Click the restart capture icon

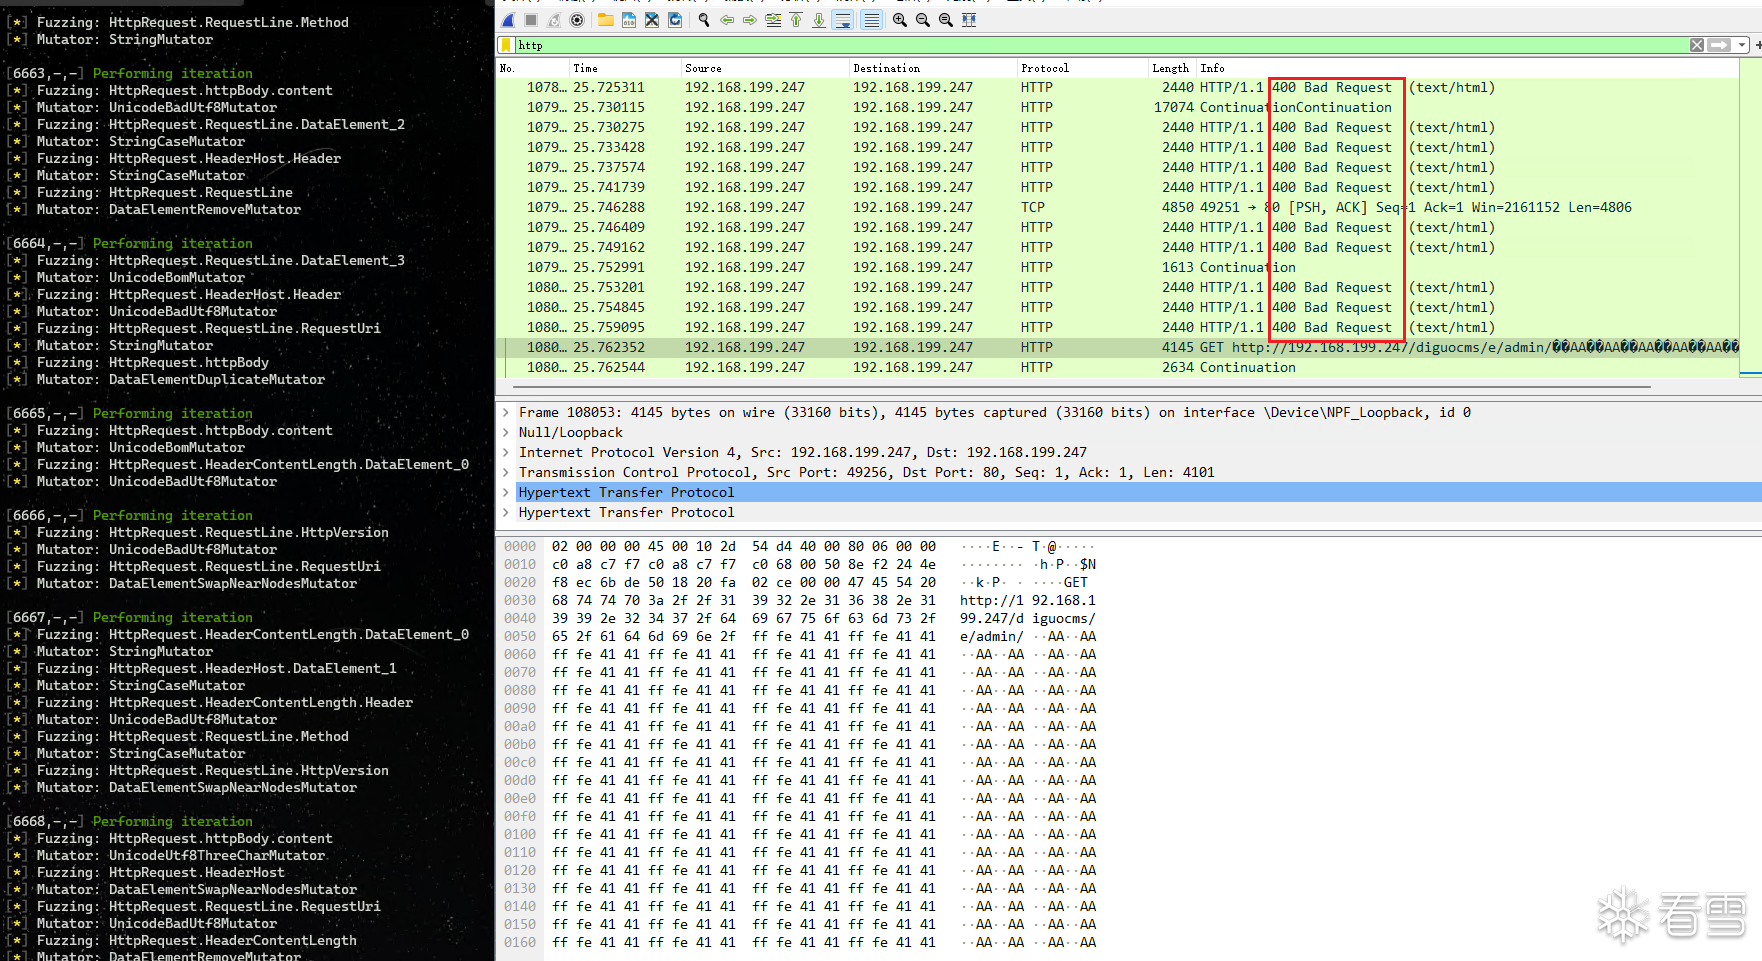click(x=554, y=20)
